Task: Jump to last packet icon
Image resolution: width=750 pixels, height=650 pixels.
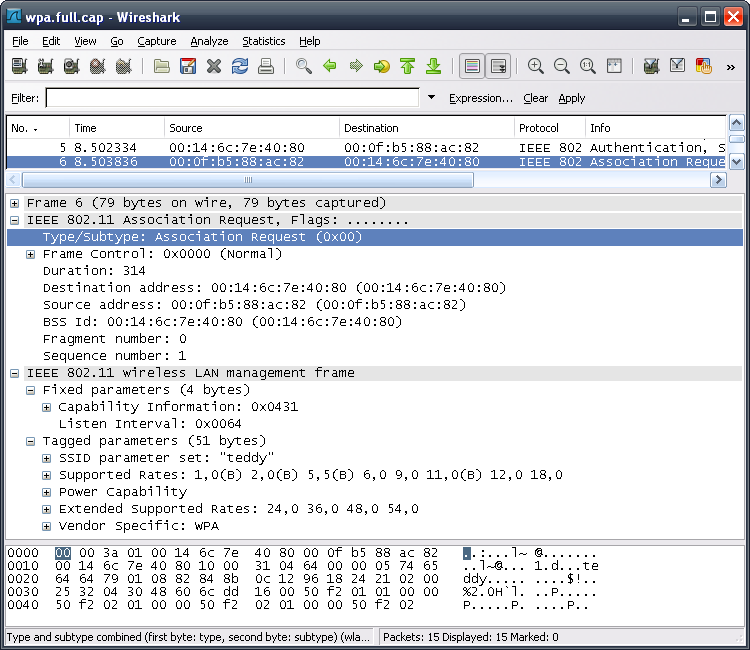Action: click(434, 66)
